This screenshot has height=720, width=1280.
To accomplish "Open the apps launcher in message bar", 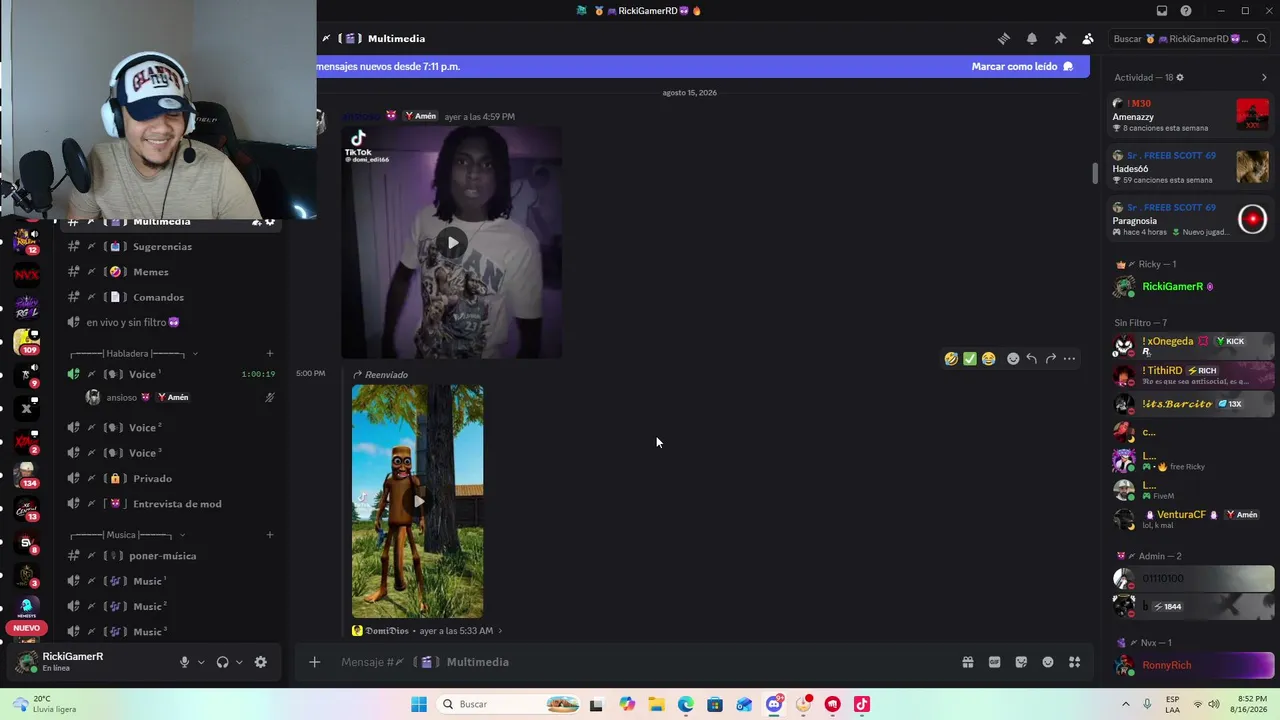I will (1074, 662).
